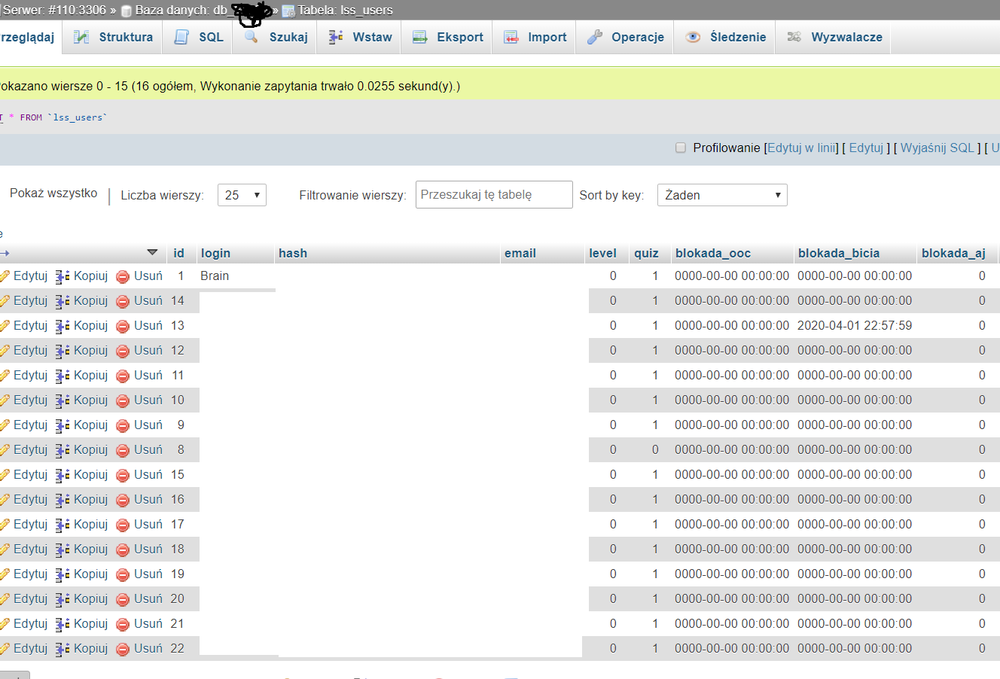Open the Liczba wierszy dropdown
Viewport: 1000px width, 679px height.
(x=242, y=195)
